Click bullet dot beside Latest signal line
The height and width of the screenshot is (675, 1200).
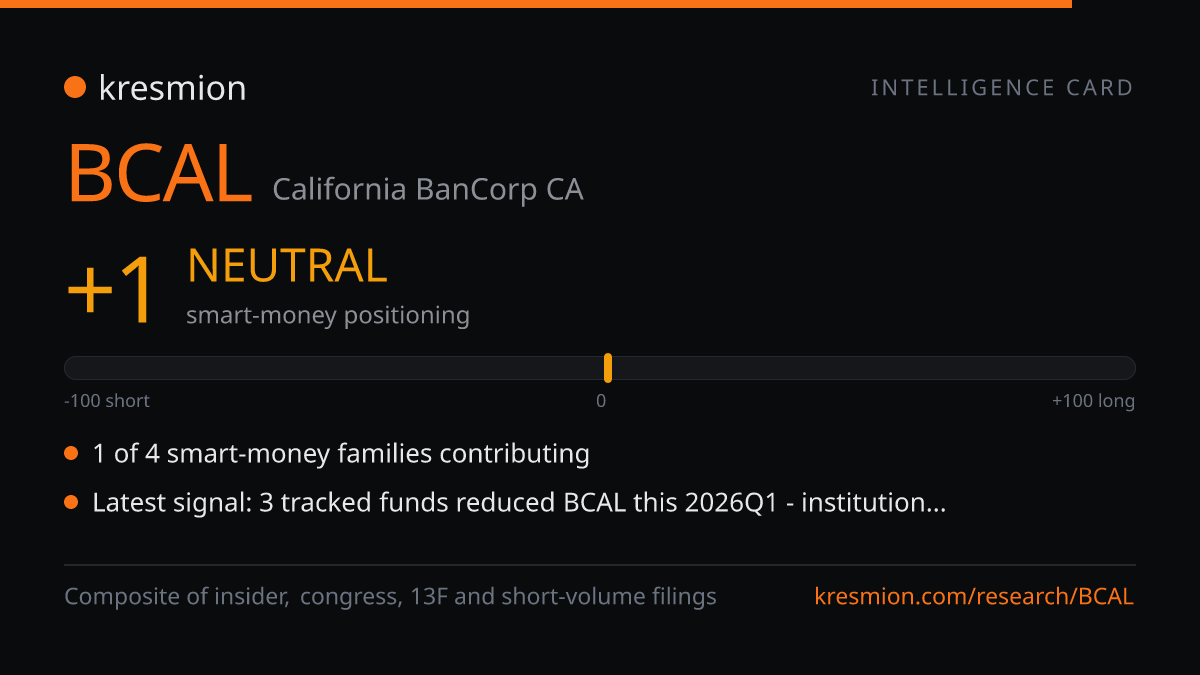[71, 502]
